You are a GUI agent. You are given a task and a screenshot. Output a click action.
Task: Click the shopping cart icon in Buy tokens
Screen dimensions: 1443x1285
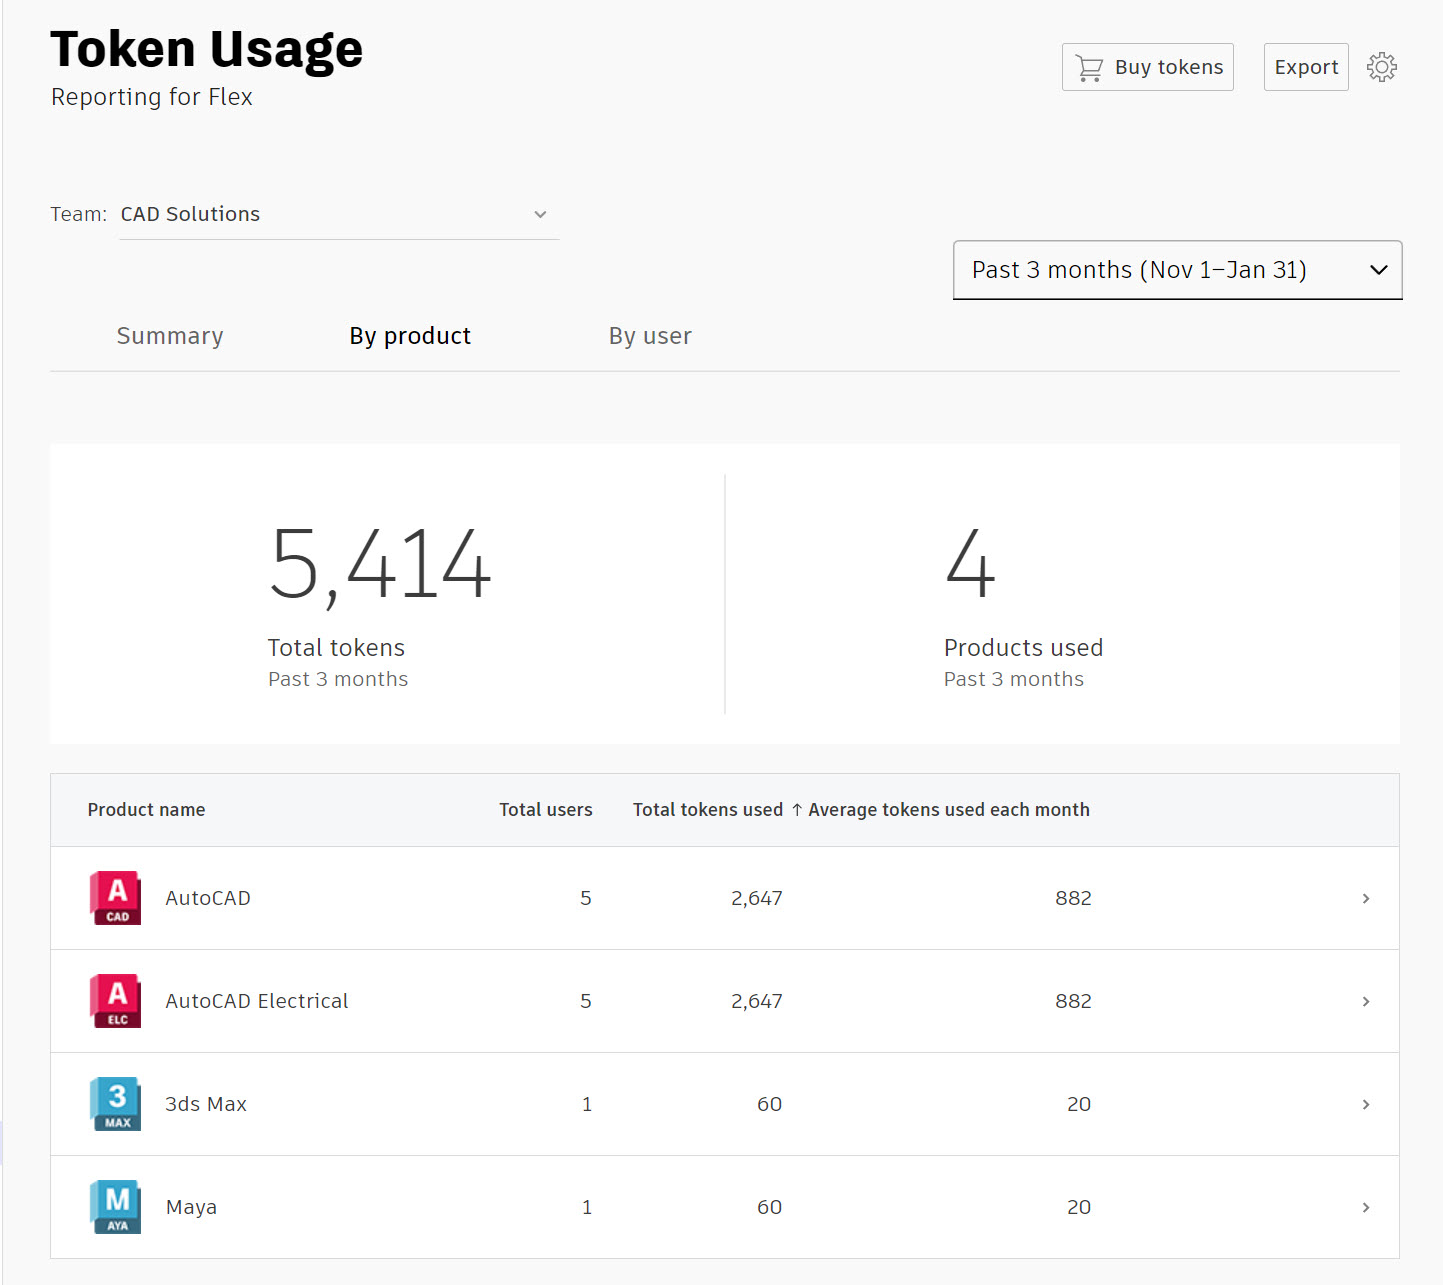click(1089, 68)
